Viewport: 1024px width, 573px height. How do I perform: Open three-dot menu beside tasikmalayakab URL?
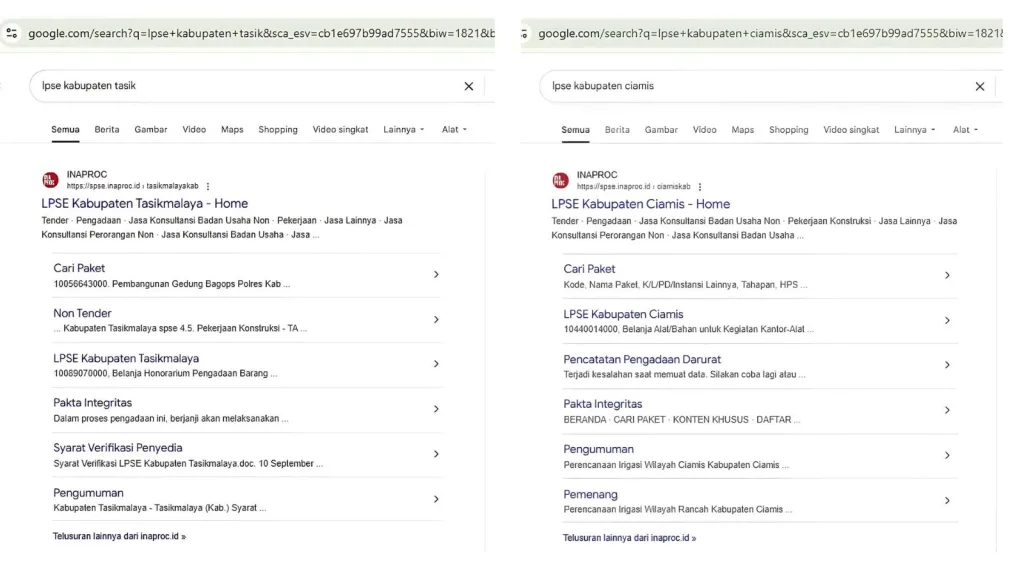click(x=208, y=186)
